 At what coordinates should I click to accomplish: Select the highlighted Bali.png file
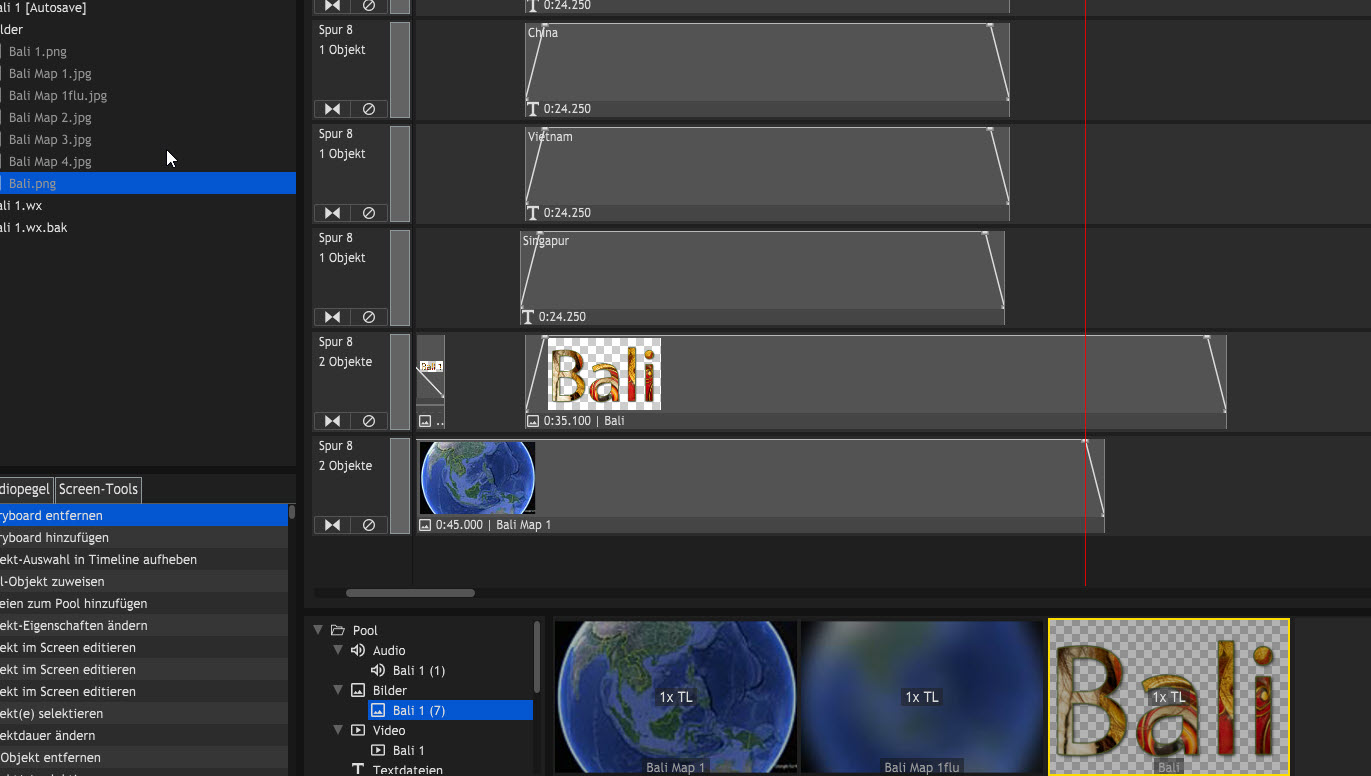[x=148, y=183]
